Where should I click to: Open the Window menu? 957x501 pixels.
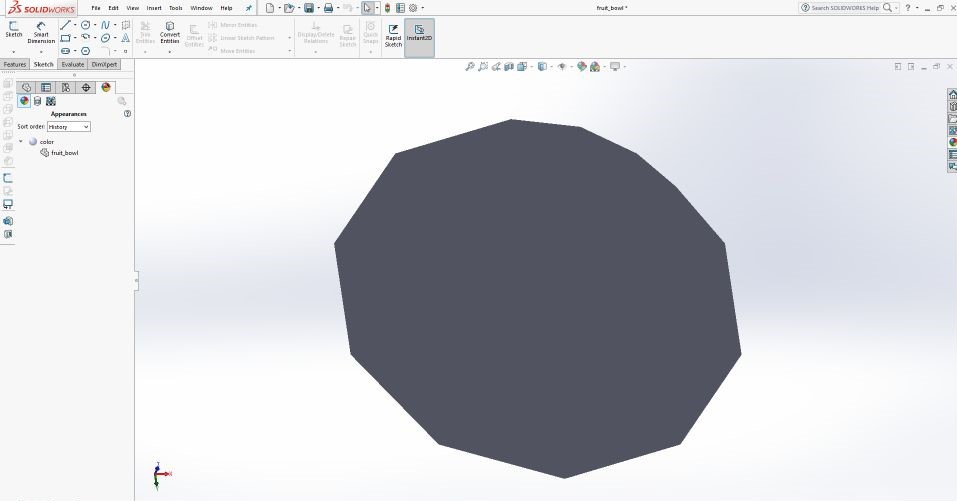click(201, 8)
